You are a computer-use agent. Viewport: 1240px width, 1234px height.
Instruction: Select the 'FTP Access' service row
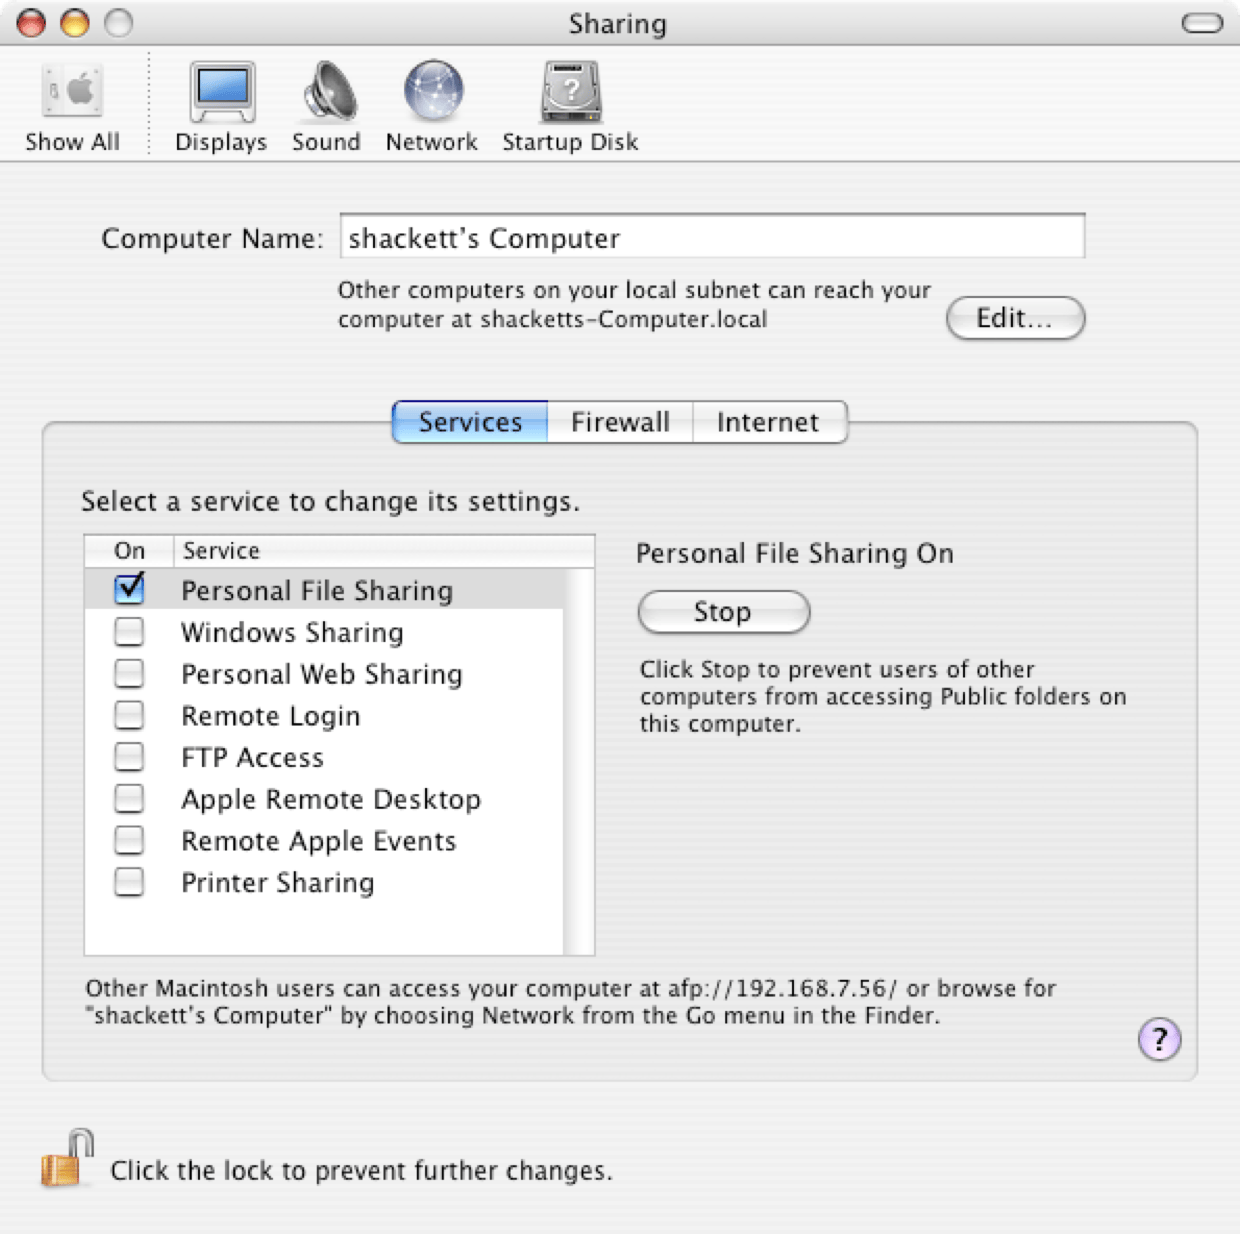(x=325, y=757)
